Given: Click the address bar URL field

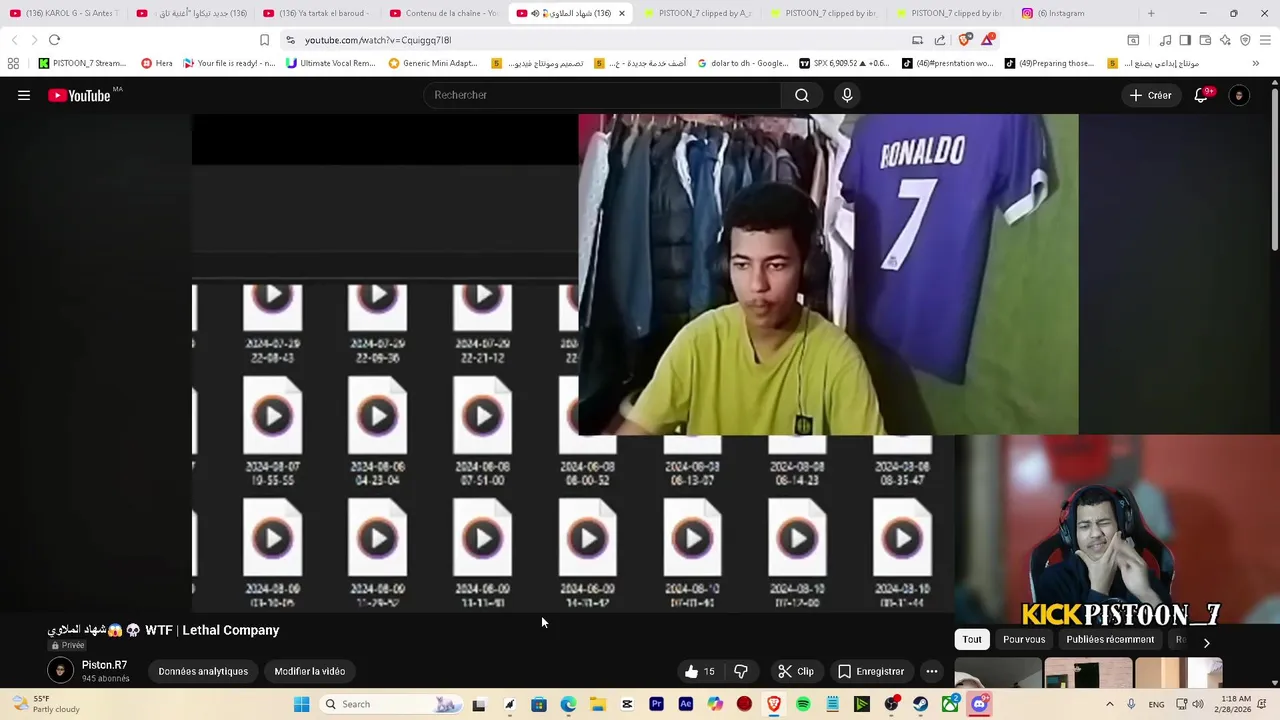Looking at the screenshot, I should coord(600,40).
